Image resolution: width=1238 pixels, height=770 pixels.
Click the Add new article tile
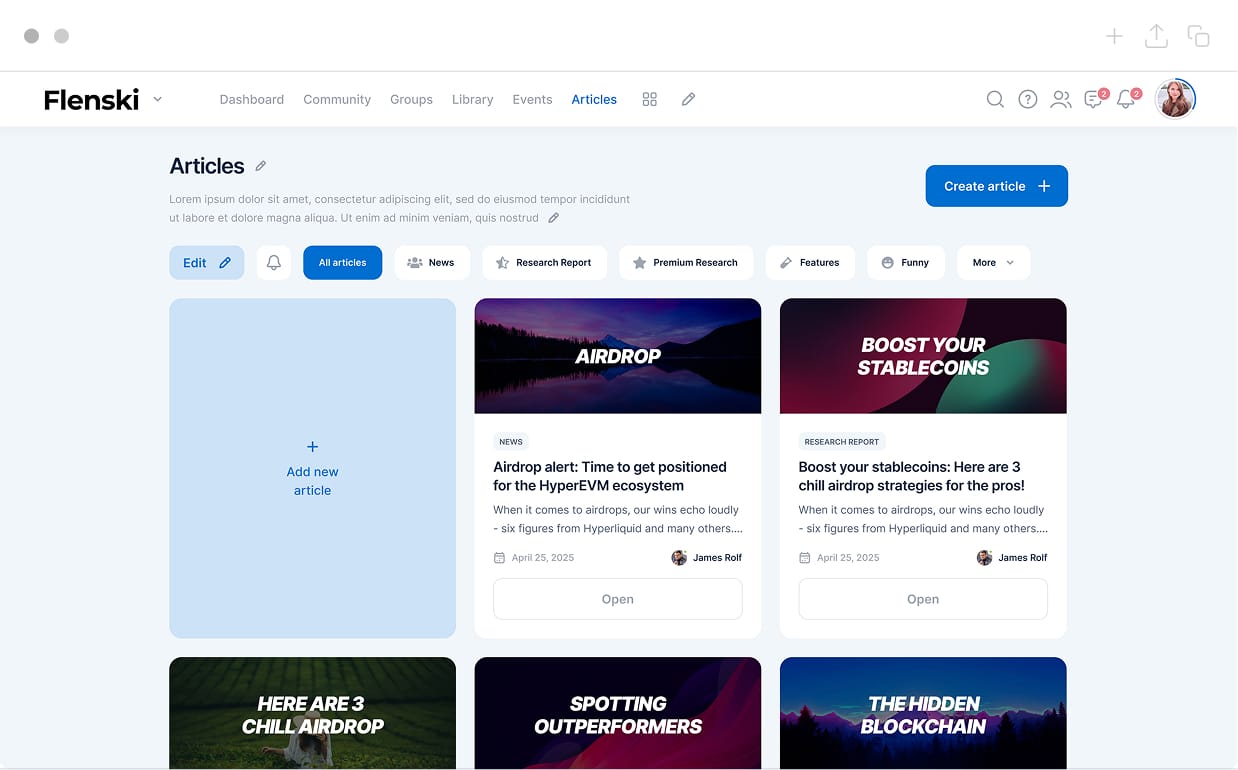[x=312, y=468]
